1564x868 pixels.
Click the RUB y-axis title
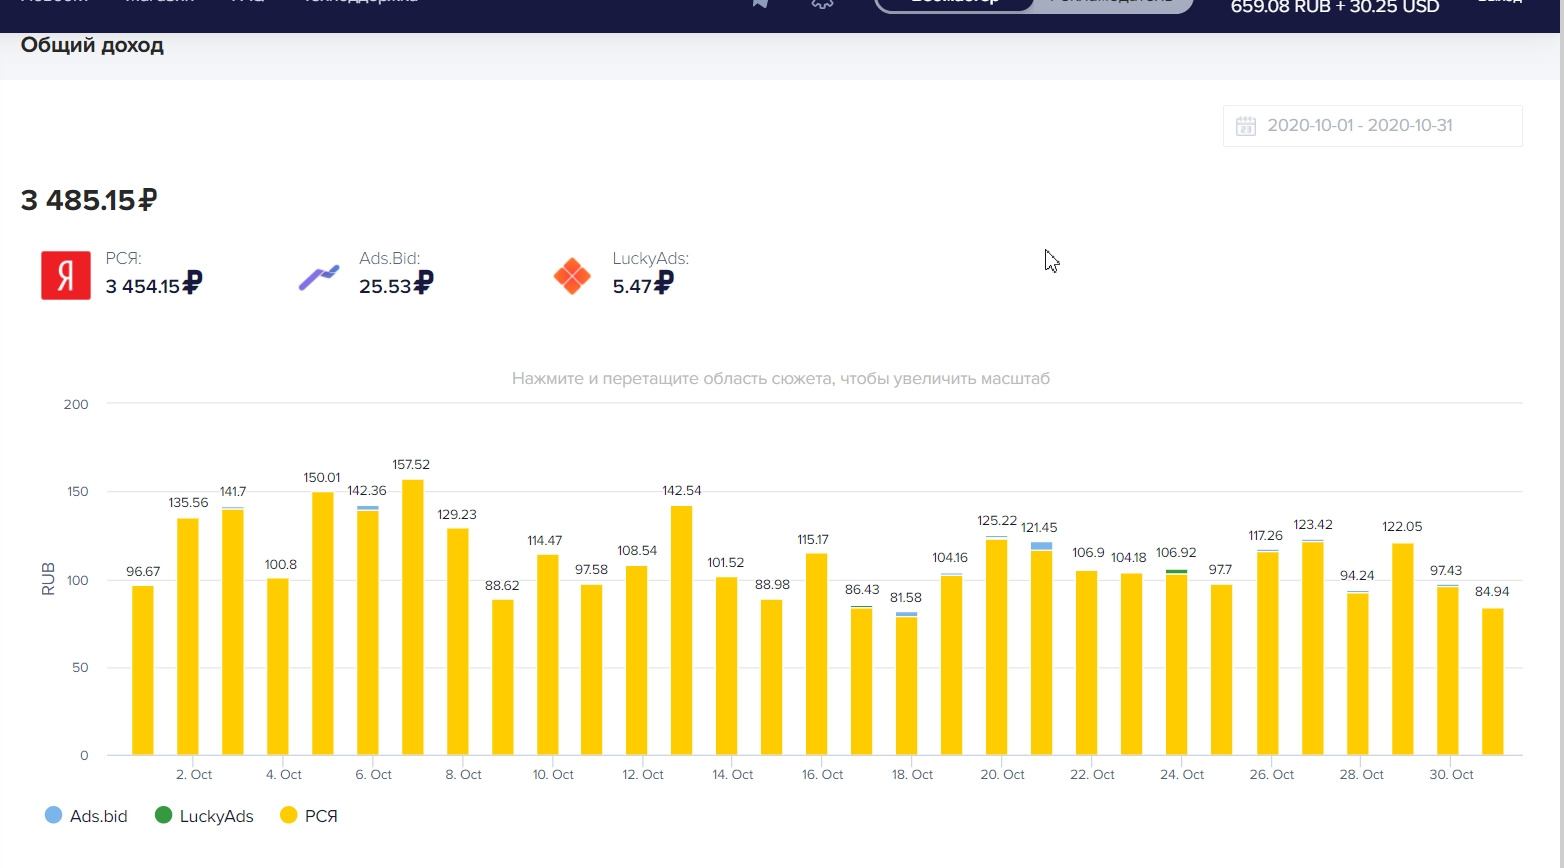click(x=48, y=579)
